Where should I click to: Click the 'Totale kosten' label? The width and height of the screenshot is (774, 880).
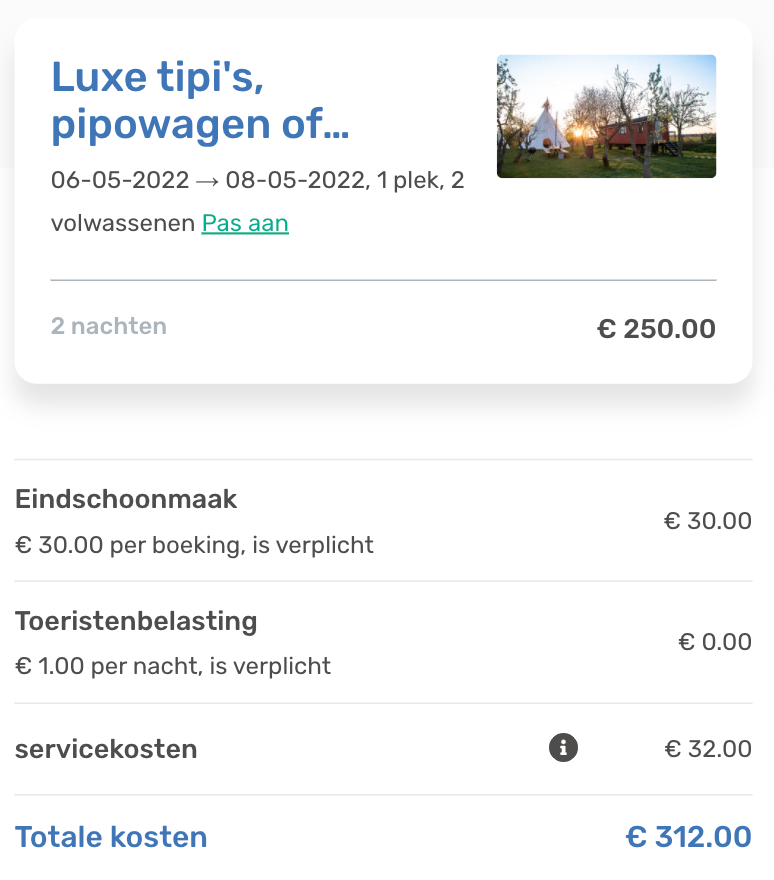pyautogui.click(x=111, y=837)
